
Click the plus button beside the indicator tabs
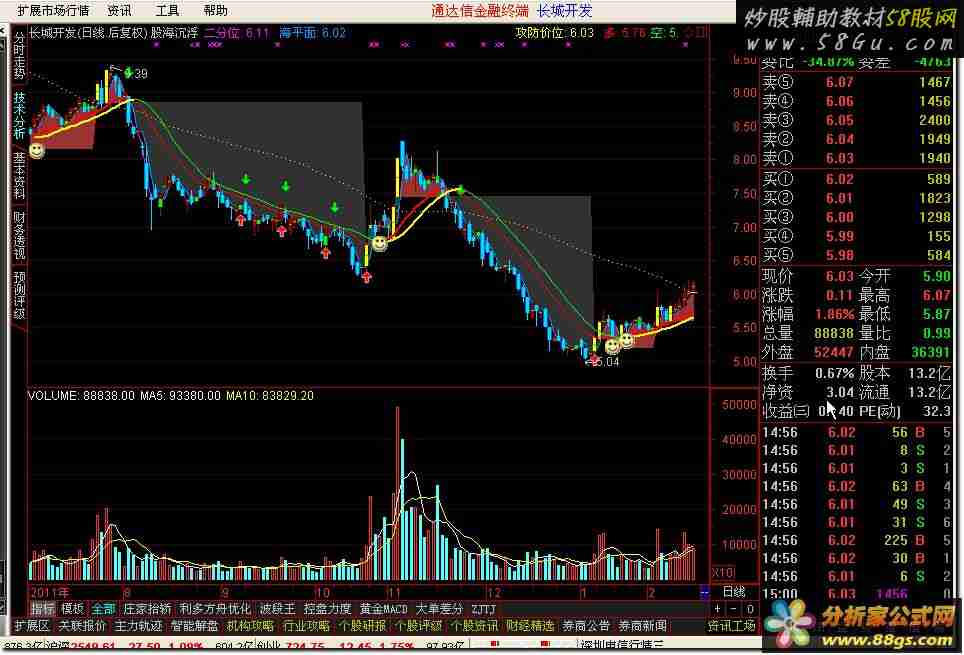click(717, 609)
